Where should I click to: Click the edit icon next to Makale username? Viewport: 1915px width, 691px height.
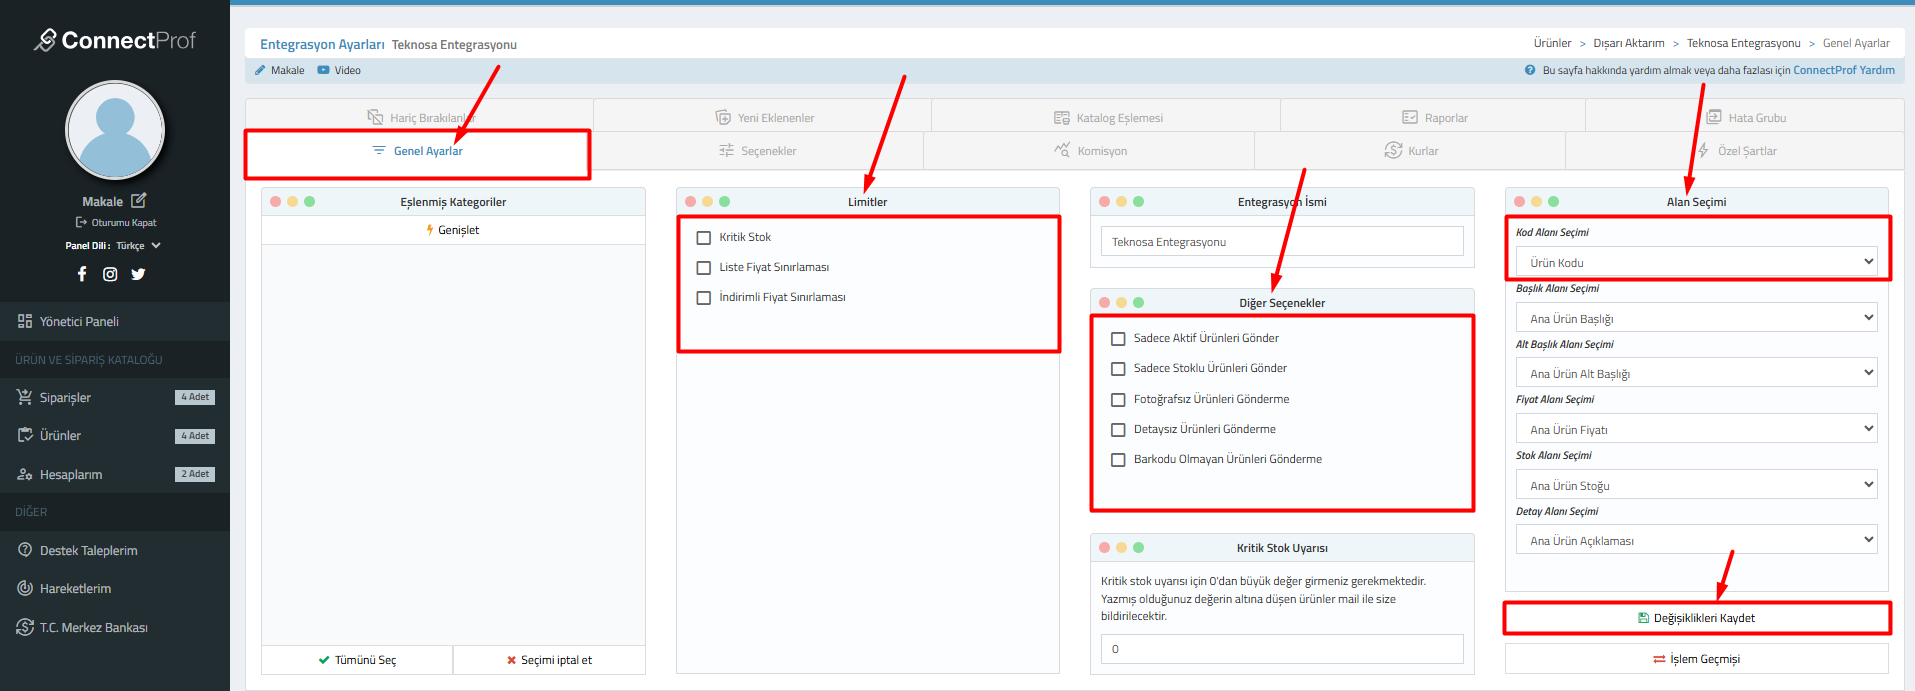click(138, 201)
